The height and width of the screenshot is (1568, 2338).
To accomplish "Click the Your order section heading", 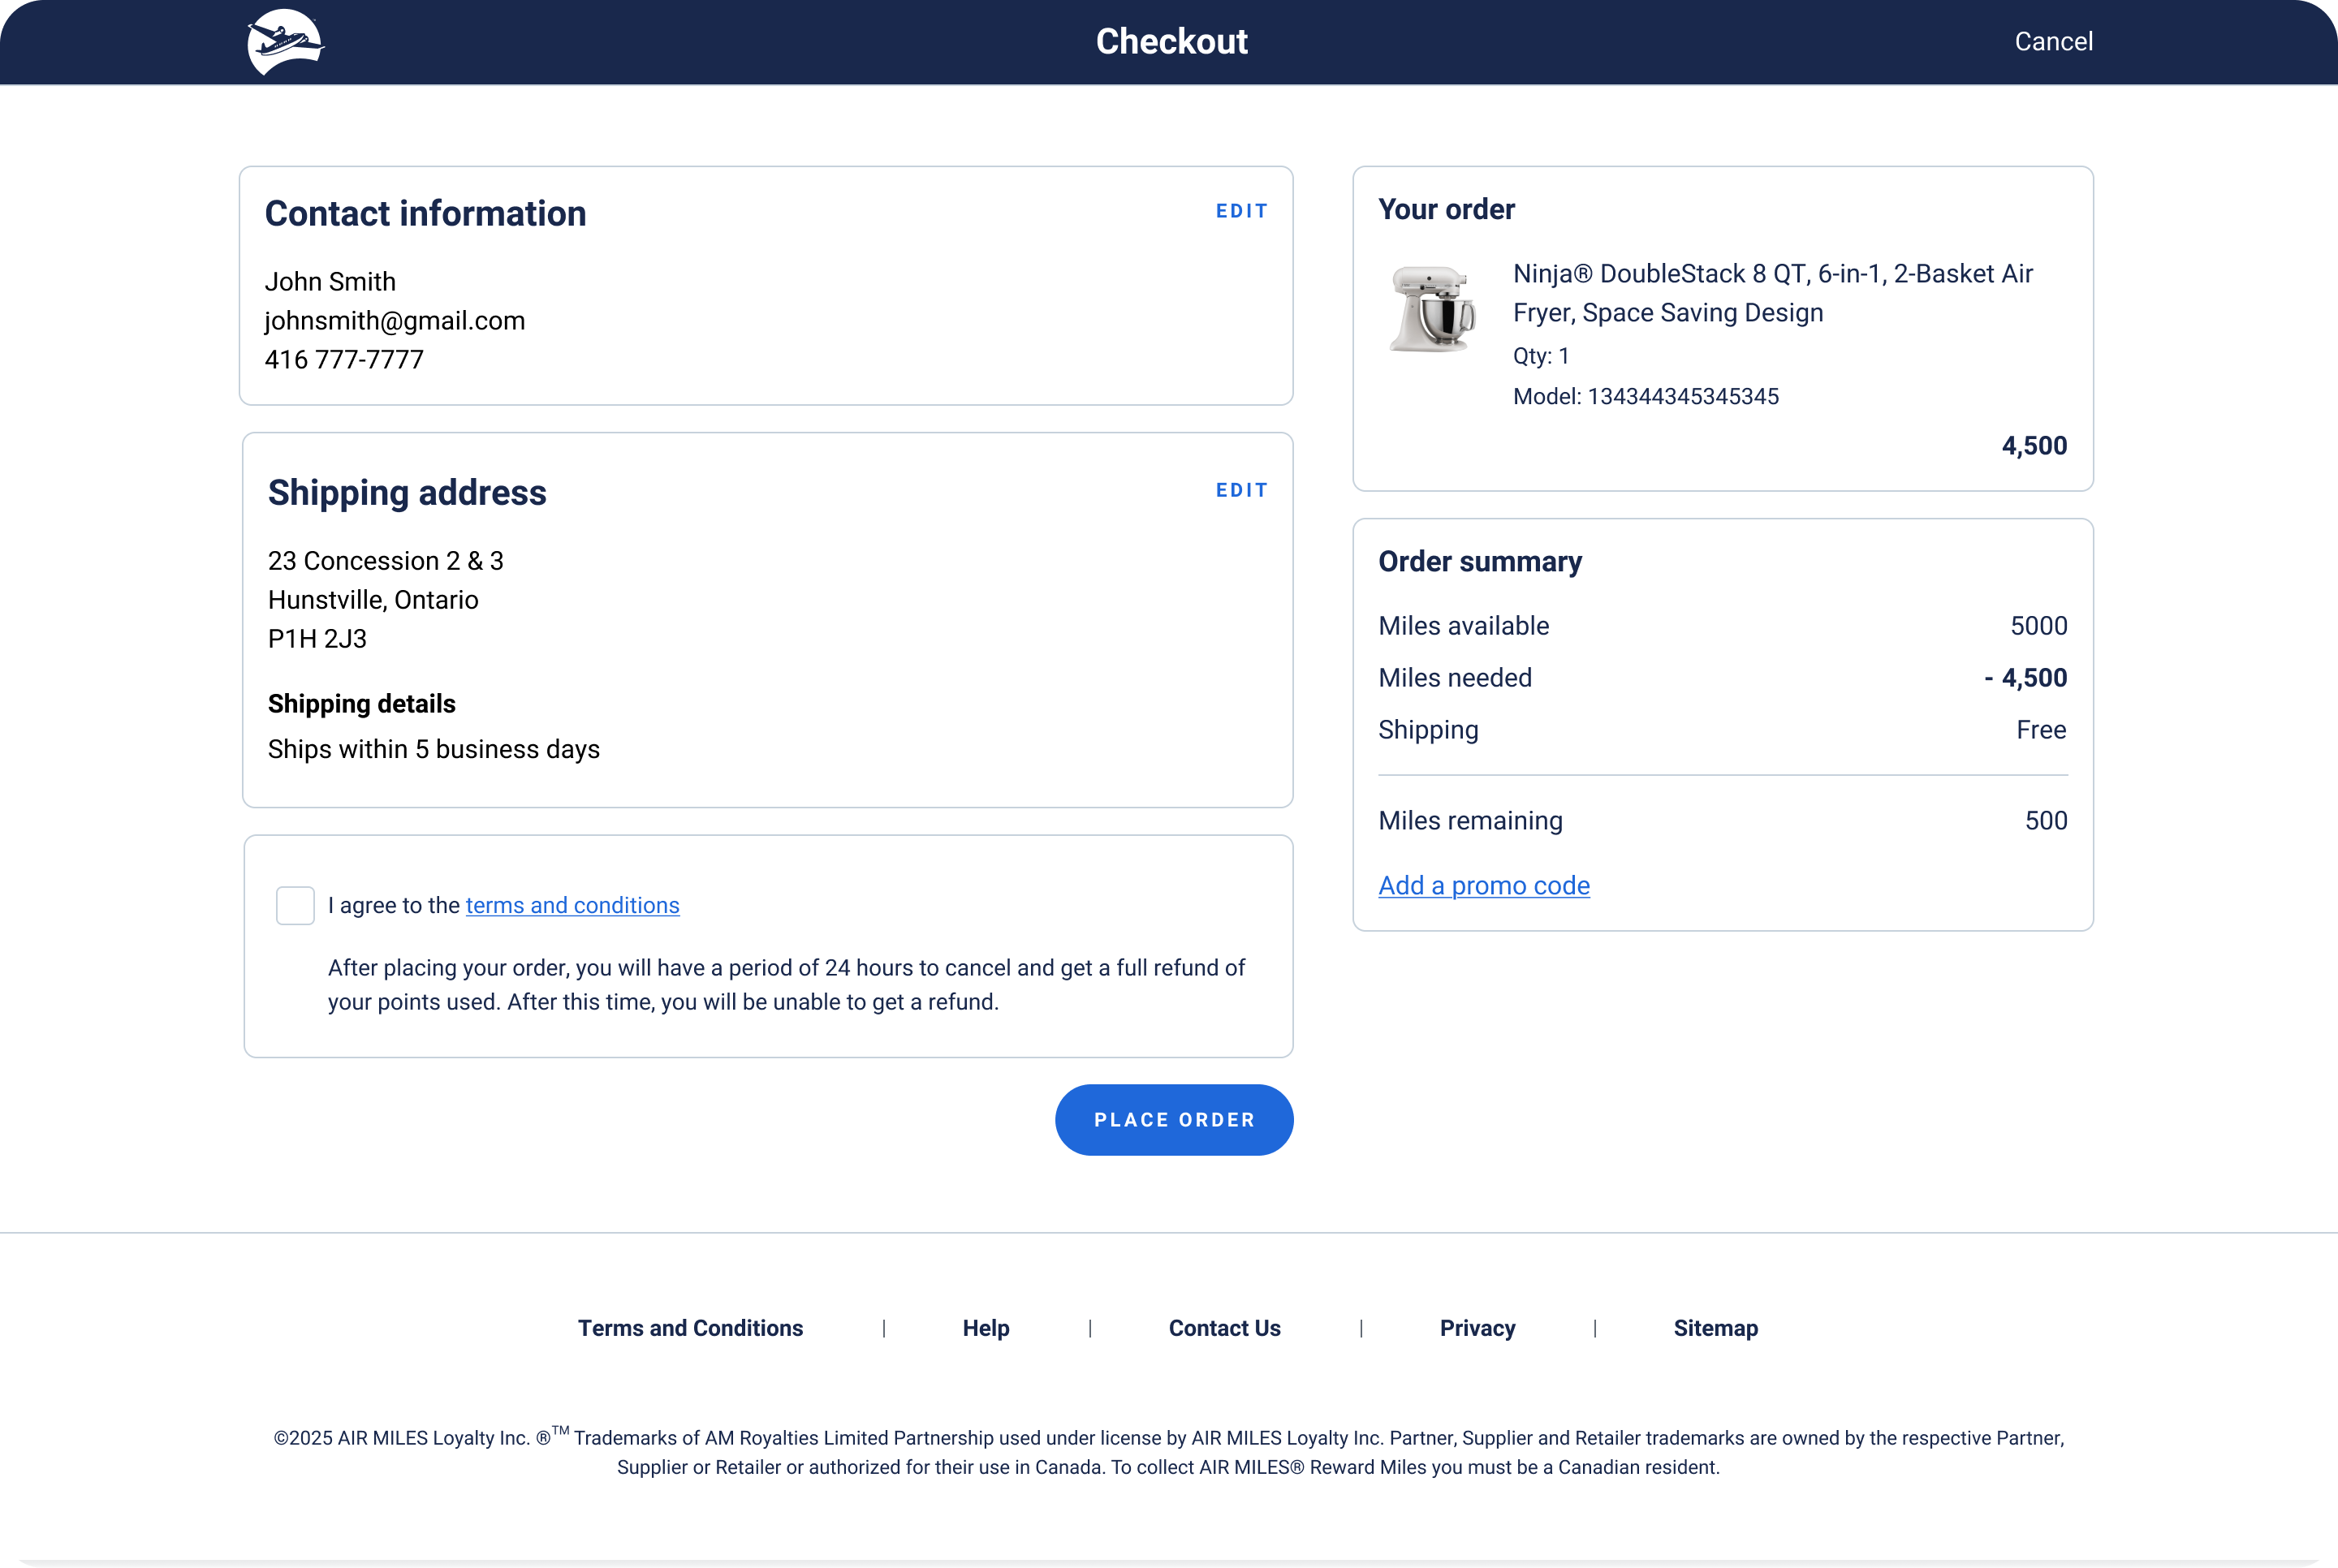I will point(1446,209).
